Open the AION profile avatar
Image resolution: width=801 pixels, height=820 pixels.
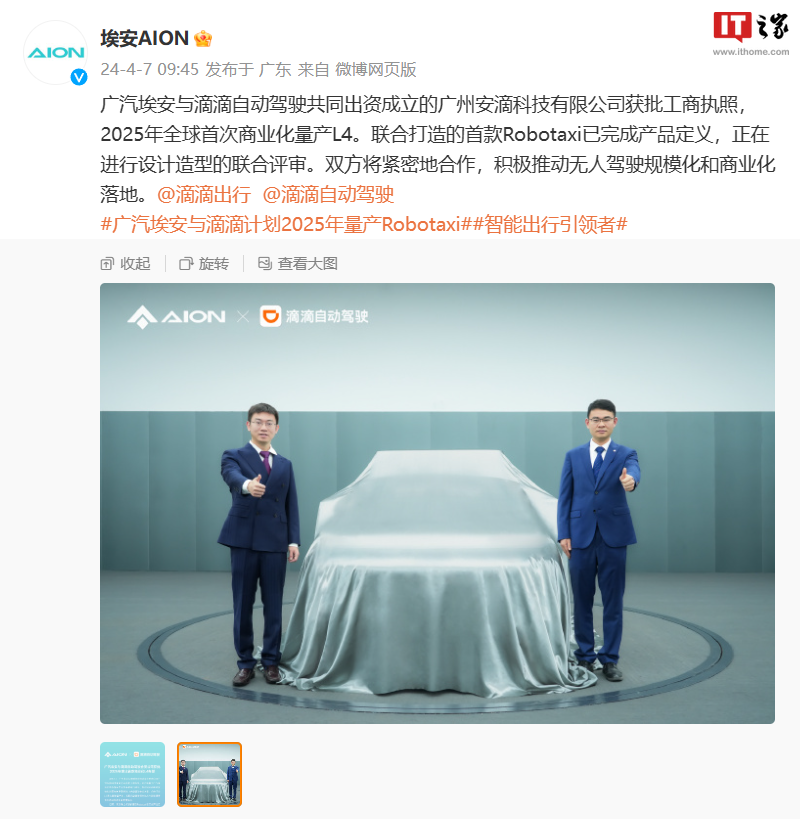[55, 52]
